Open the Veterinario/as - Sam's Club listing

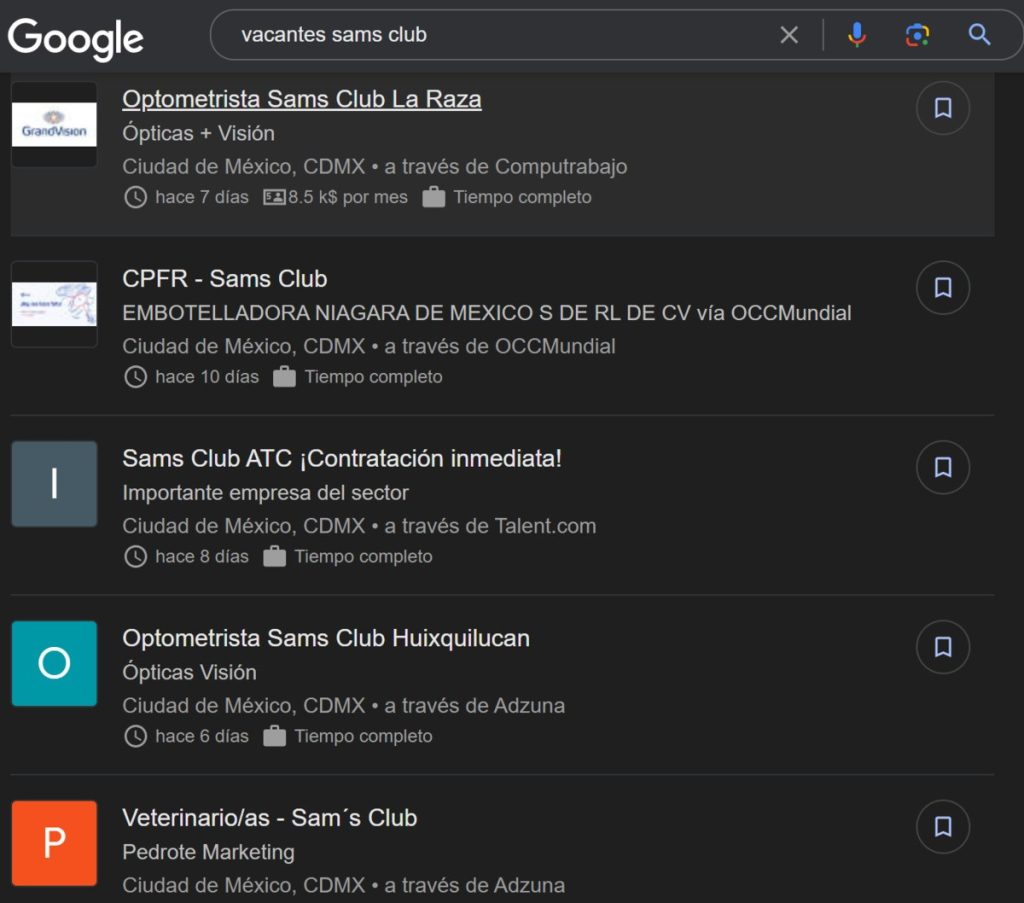(x=270, y=817)
